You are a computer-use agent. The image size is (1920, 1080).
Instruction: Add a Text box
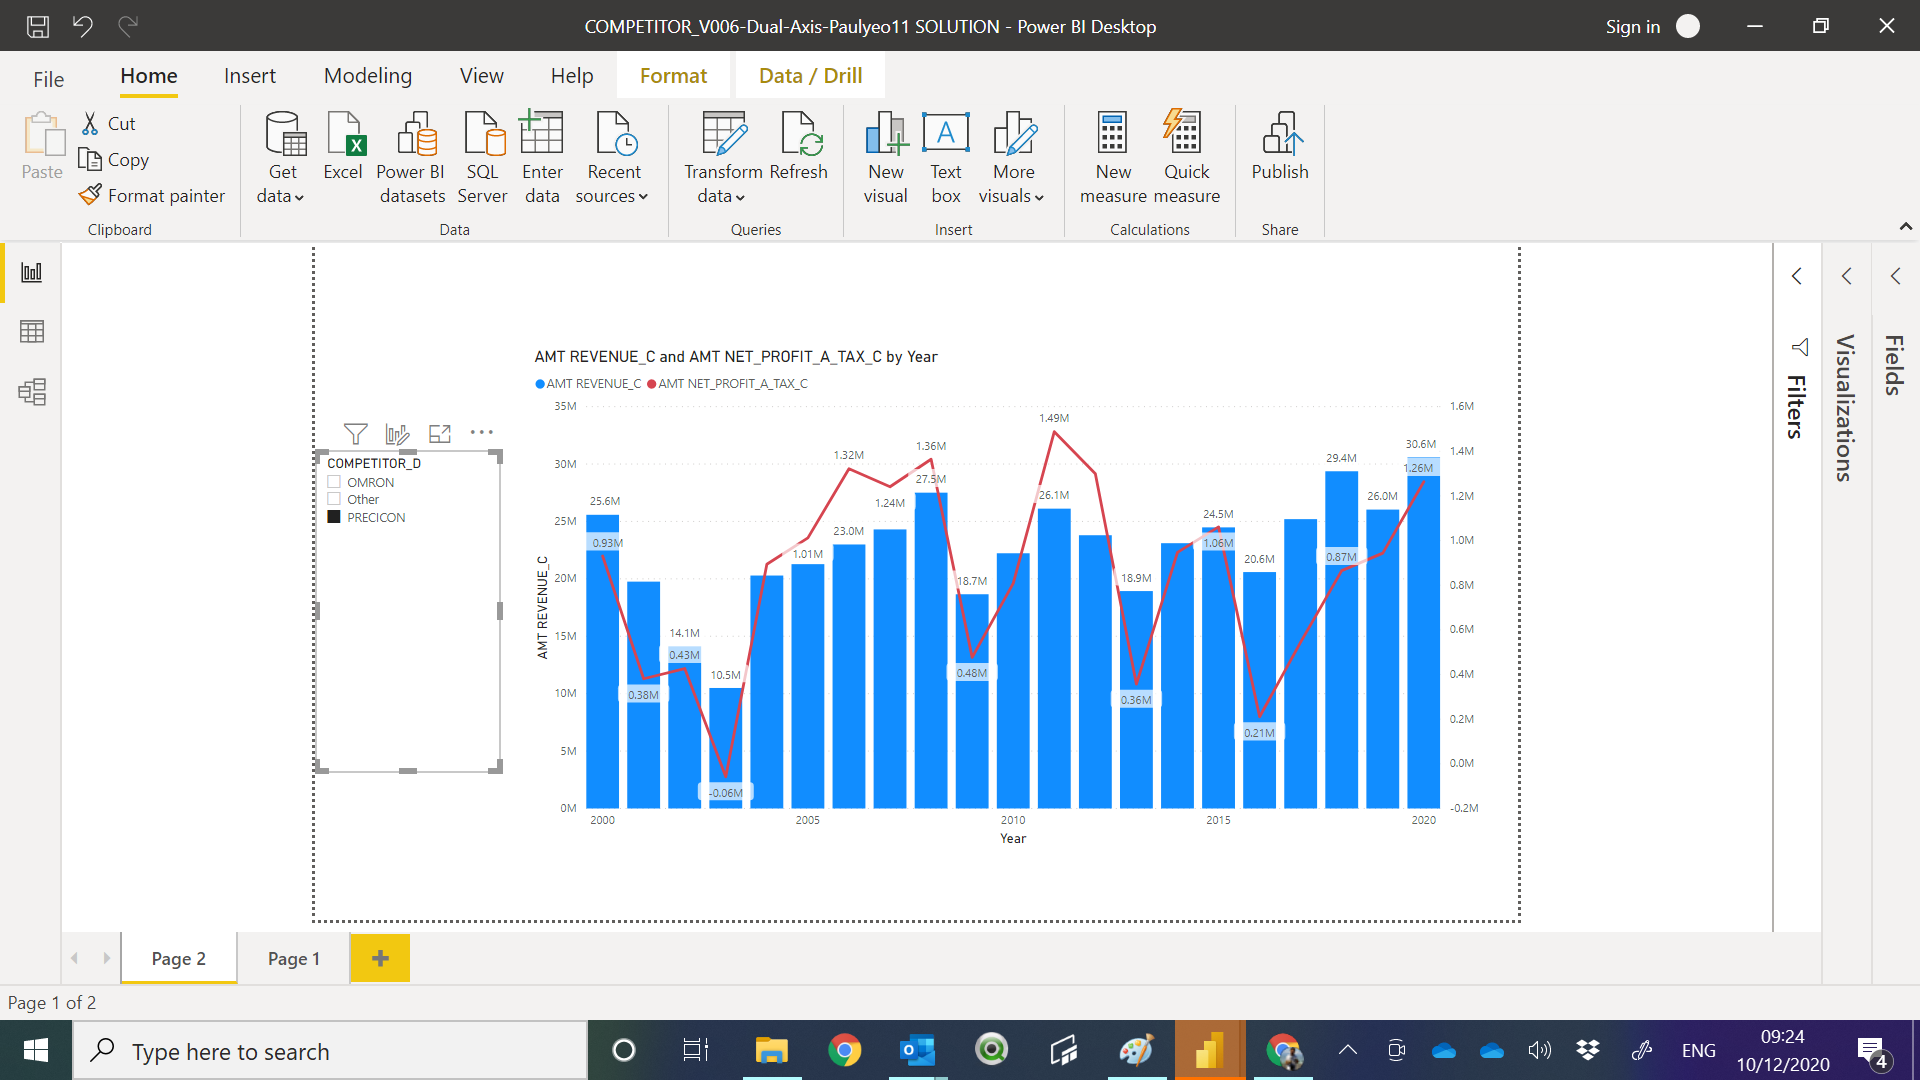946,158
